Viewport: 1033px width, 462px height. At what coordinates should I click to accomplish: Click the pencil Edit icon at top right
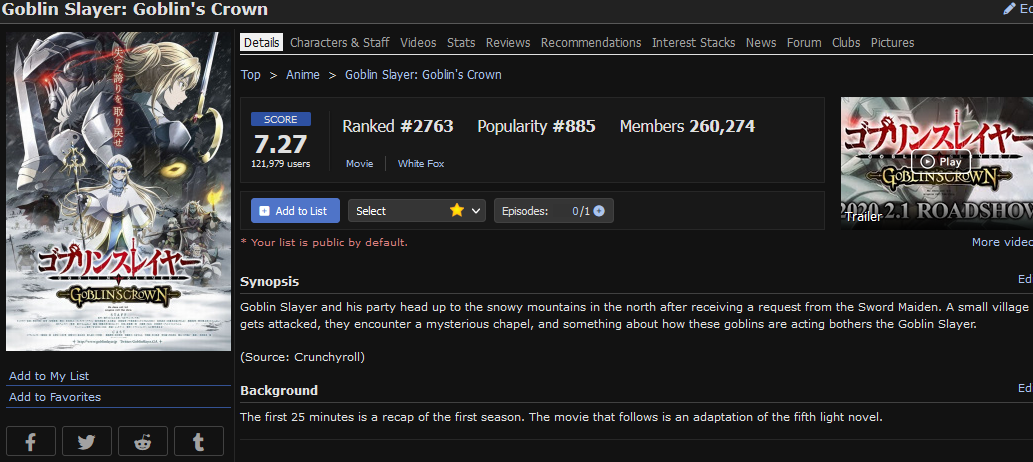coord(1009,9)
